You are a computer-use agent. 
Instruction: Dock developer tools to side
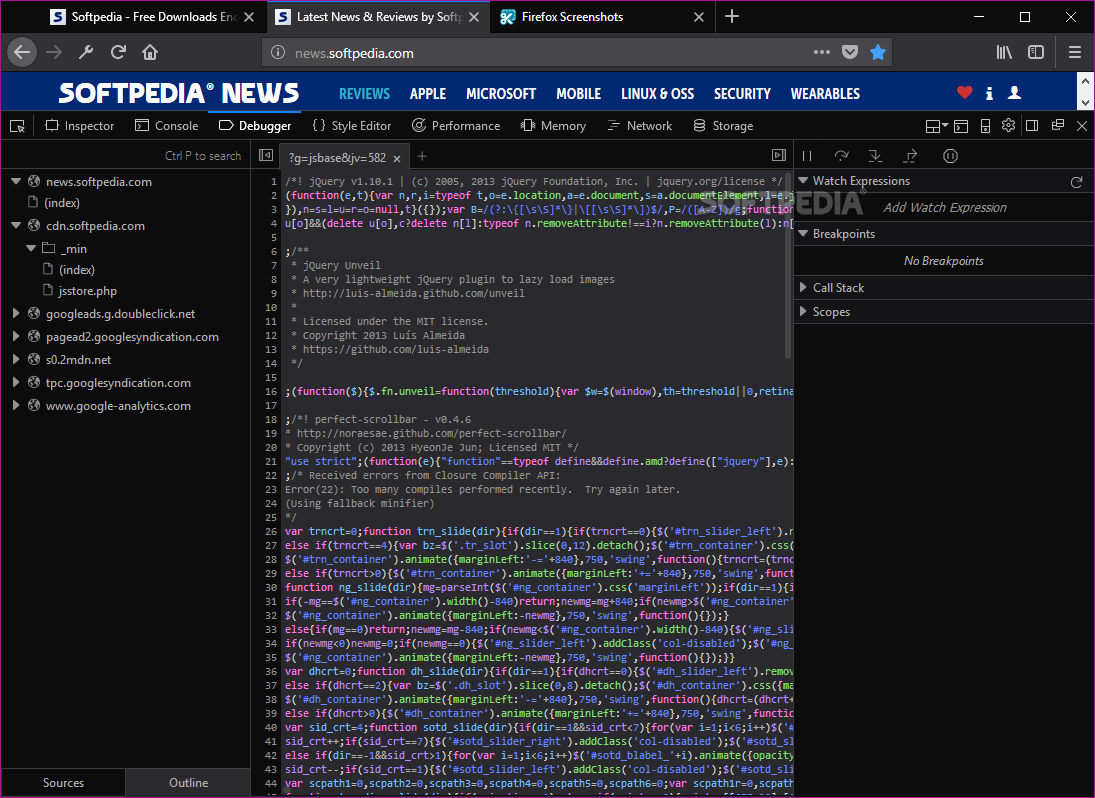(1032, 126)
